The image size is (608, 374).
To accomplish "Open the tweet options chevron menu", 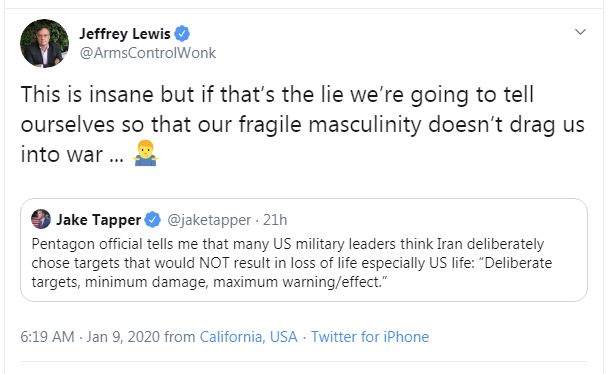I will tap(580, 32).
